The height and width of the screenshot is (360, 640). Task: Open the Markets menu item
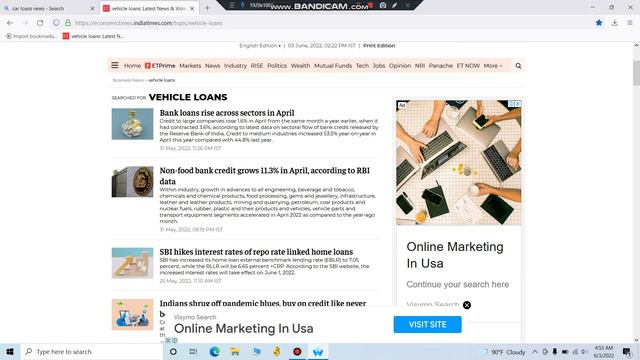[x=190, y=66]
